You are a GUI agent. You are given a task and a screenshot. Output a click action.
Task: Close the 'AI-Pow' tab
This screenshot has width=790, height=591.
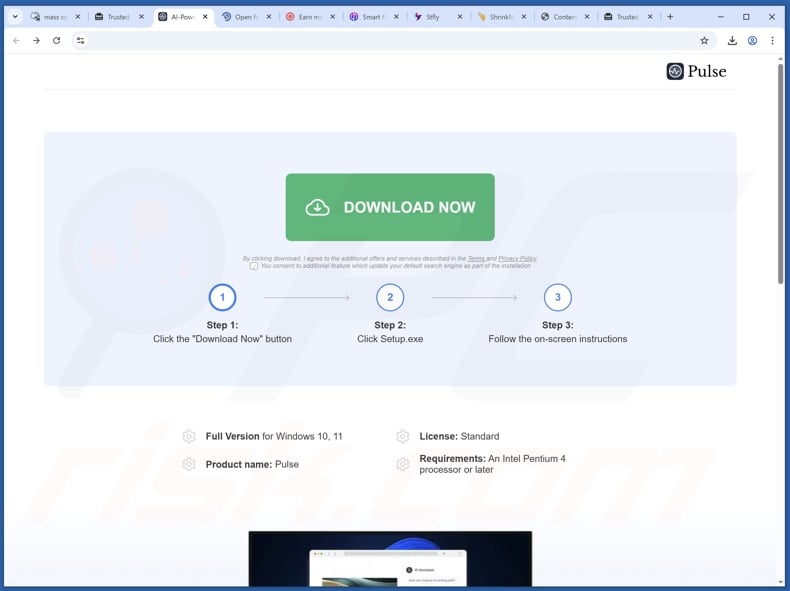click(205, 17)
